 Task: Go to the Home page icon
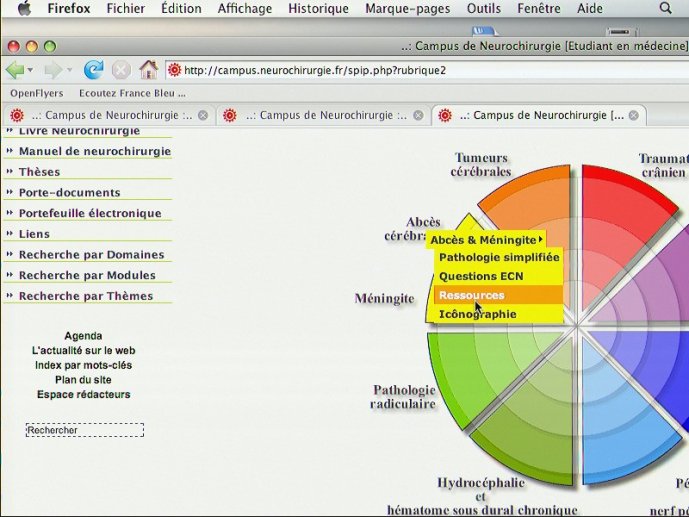click(x=149, y=69)
